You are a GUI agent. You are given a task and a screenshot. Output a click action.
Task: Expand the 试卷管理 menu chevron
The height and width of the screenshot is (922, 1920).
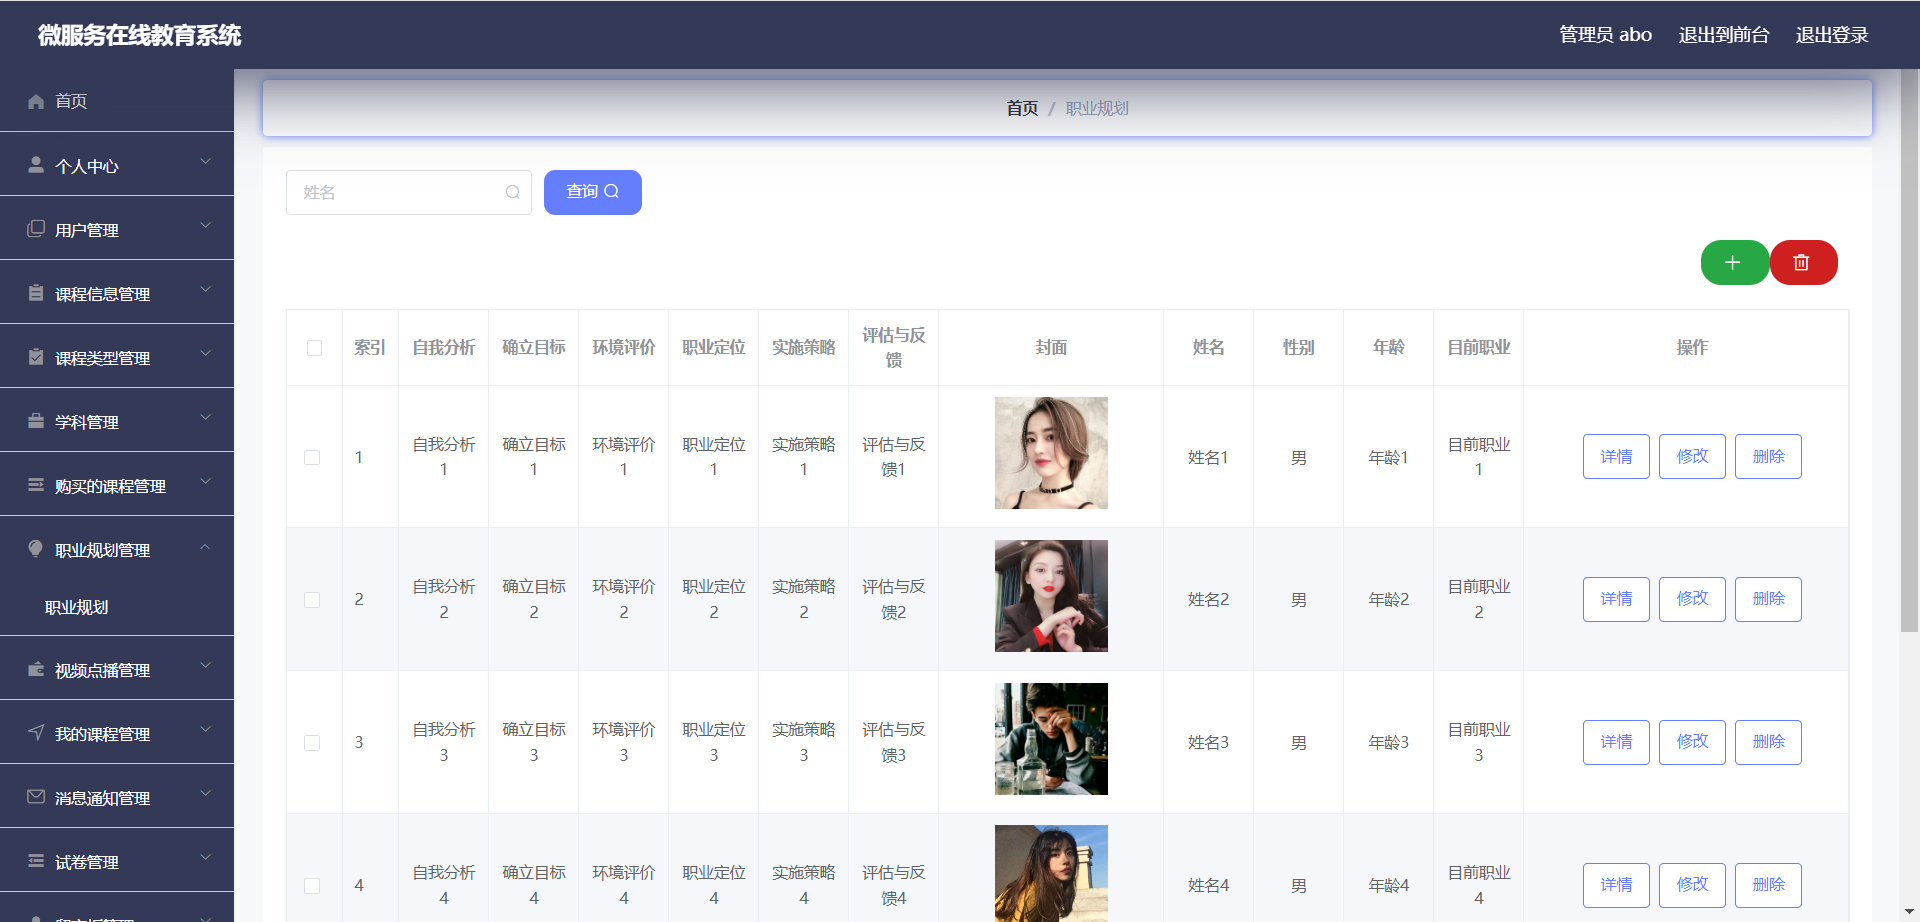tap(206, 857)
